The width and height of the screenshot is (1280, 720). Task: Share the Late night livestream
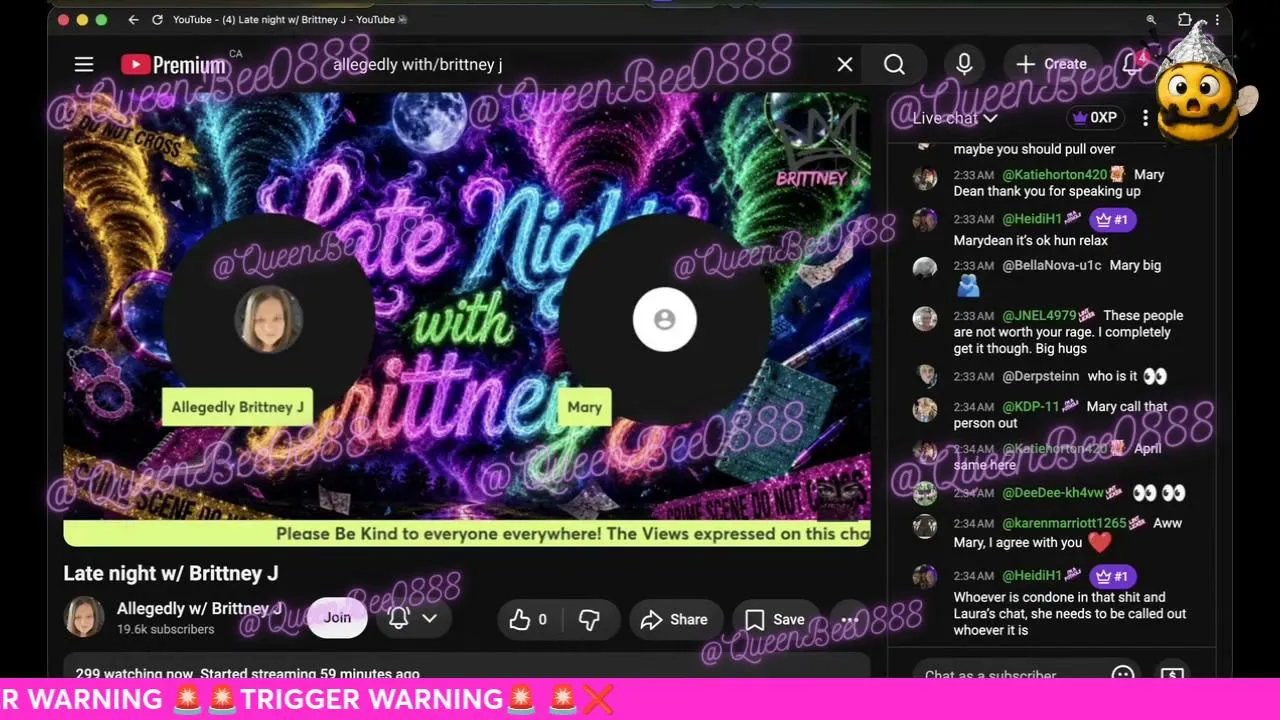[674, 620]
